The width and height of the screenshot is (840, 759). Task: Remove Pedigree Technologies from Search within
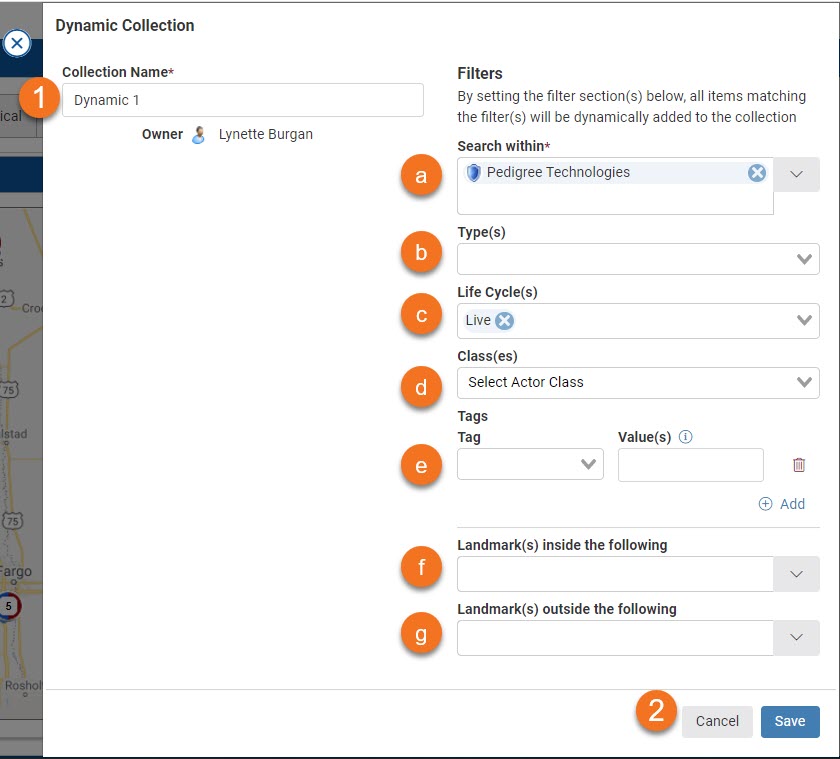click(x=757, y=172)
